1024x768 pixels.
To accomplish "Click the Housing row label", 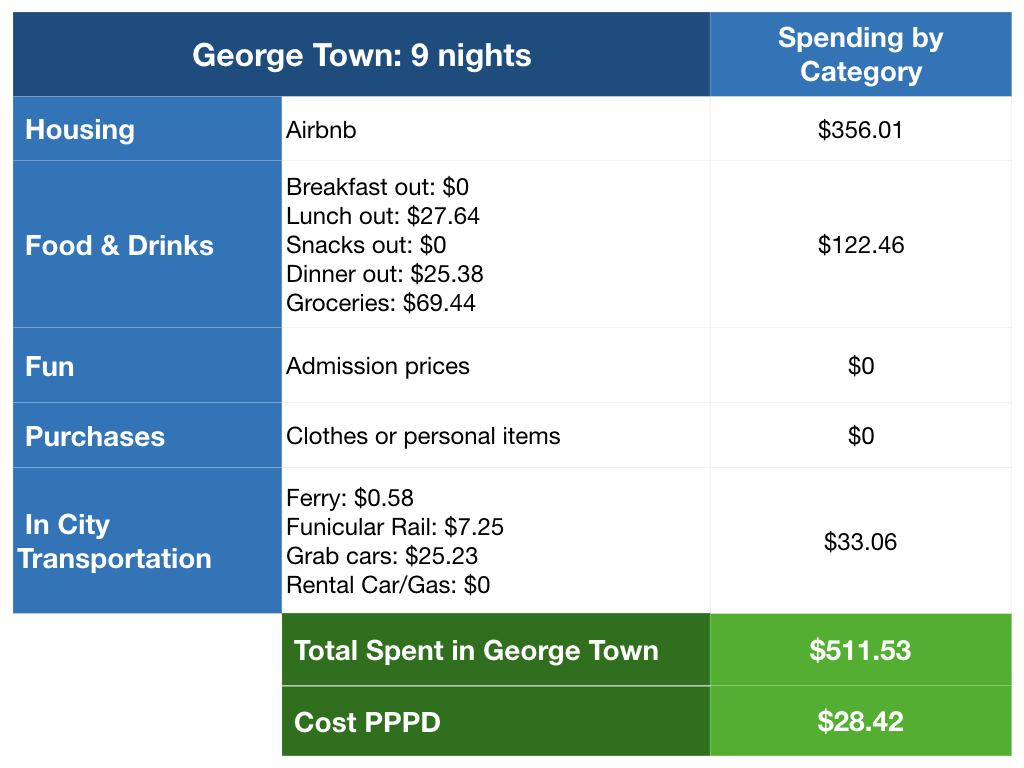I will click(80, 129).
